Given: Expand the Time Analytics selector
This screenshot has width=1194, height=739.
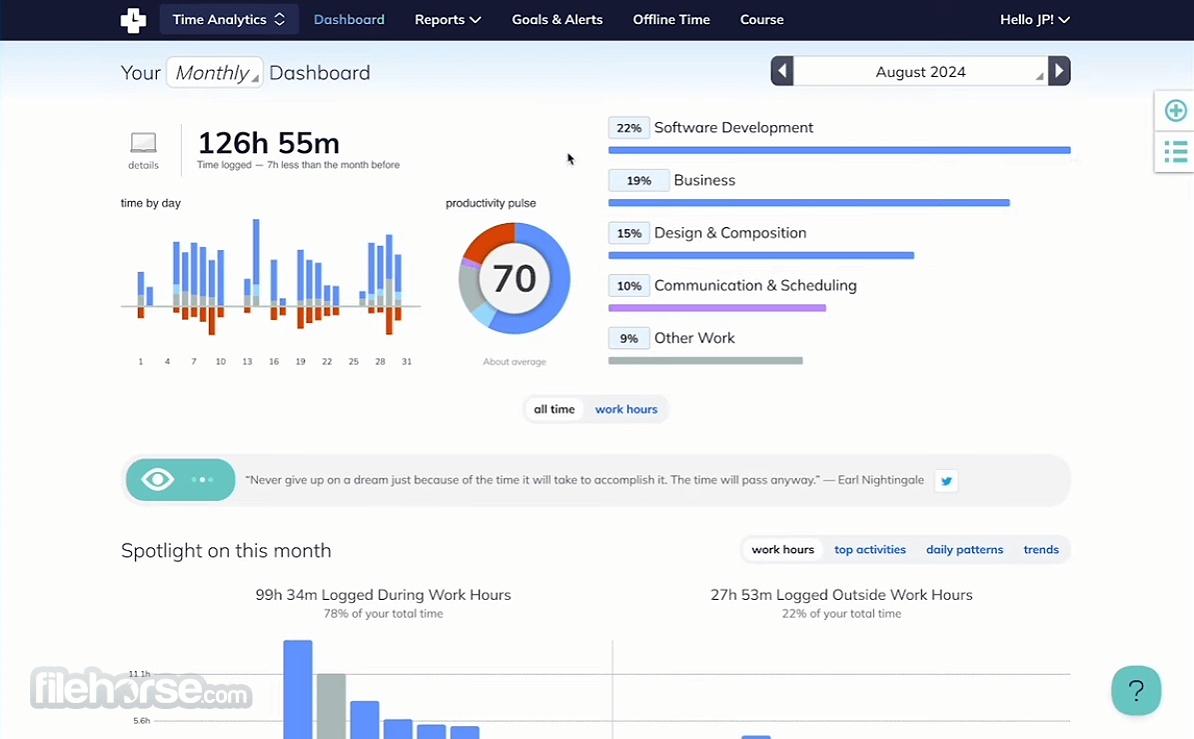Looking at the screenshot, I should [x=228, y=20].
